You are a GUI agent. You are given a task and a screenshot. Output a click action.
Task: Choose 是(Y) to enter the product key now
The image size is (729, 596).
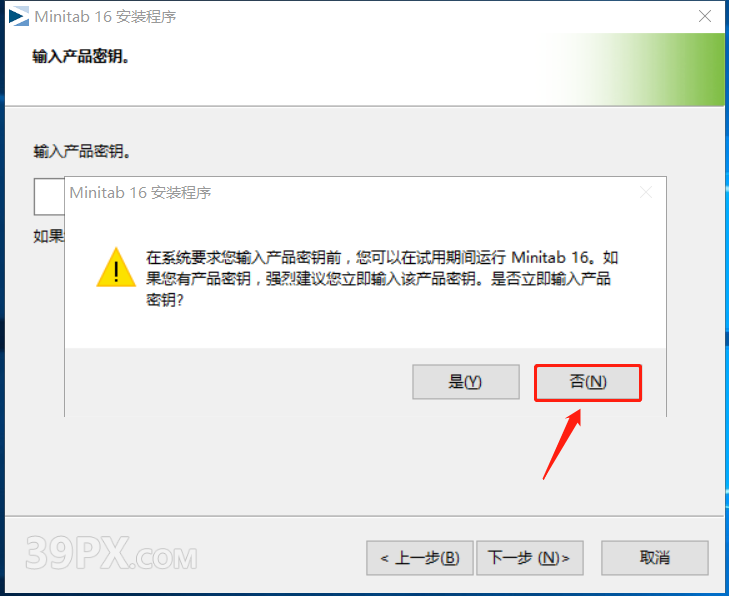click(465, 382)
